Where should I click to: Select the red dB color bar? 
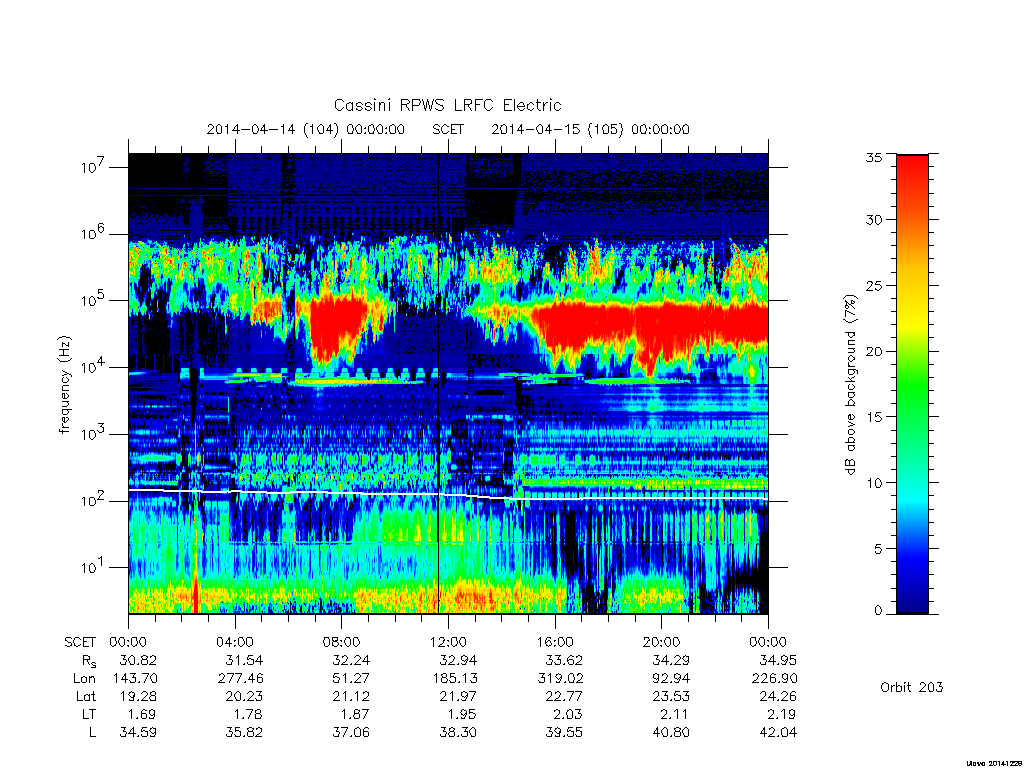(912, 384)
